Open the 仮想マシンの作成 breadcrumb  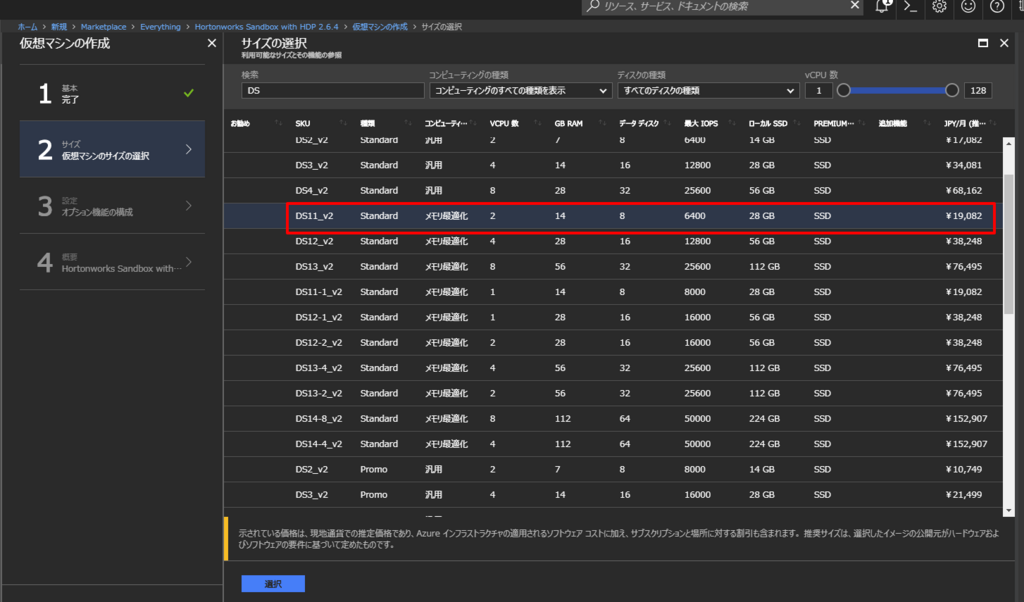[379, 27]
